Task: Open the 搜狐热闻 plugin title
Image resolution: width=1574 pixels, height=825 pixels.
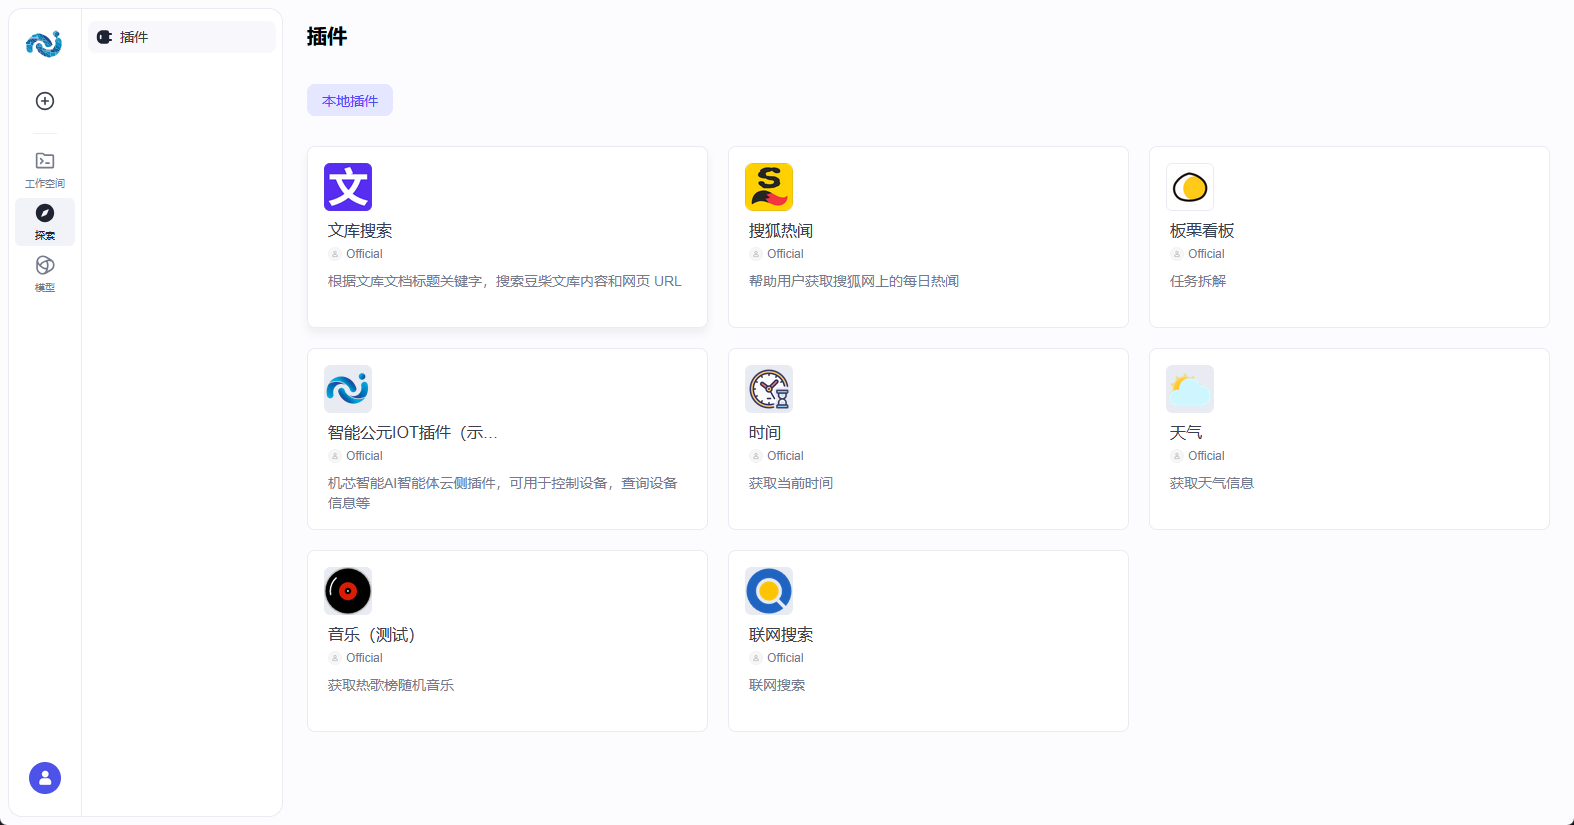Action: pyautogui.click(x=781, y=231)
